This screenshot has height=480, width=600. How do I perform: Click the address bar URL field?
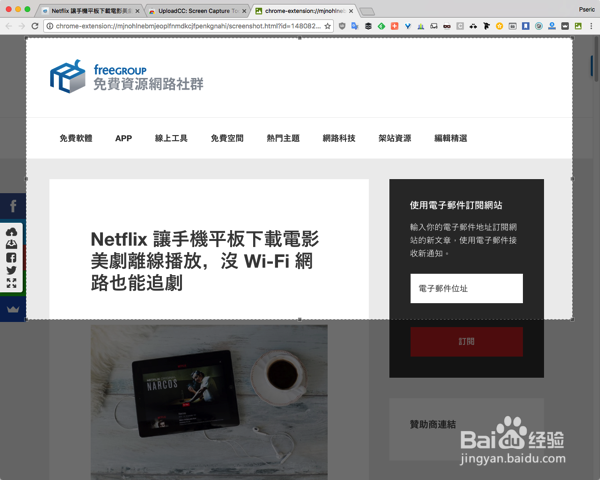click(x=188, y=26)
